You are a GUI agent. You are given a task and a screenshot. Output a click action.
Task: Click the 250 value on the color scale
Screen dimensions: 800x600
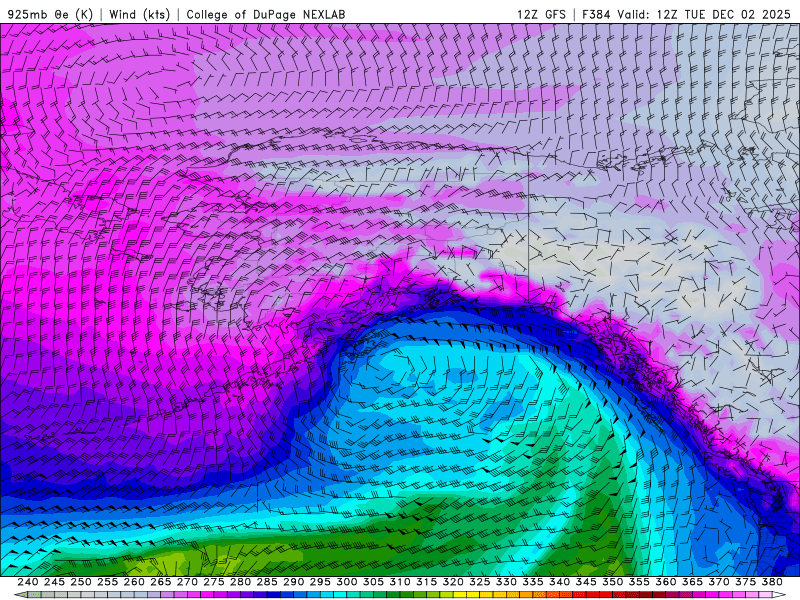click(x=81, y=582)
